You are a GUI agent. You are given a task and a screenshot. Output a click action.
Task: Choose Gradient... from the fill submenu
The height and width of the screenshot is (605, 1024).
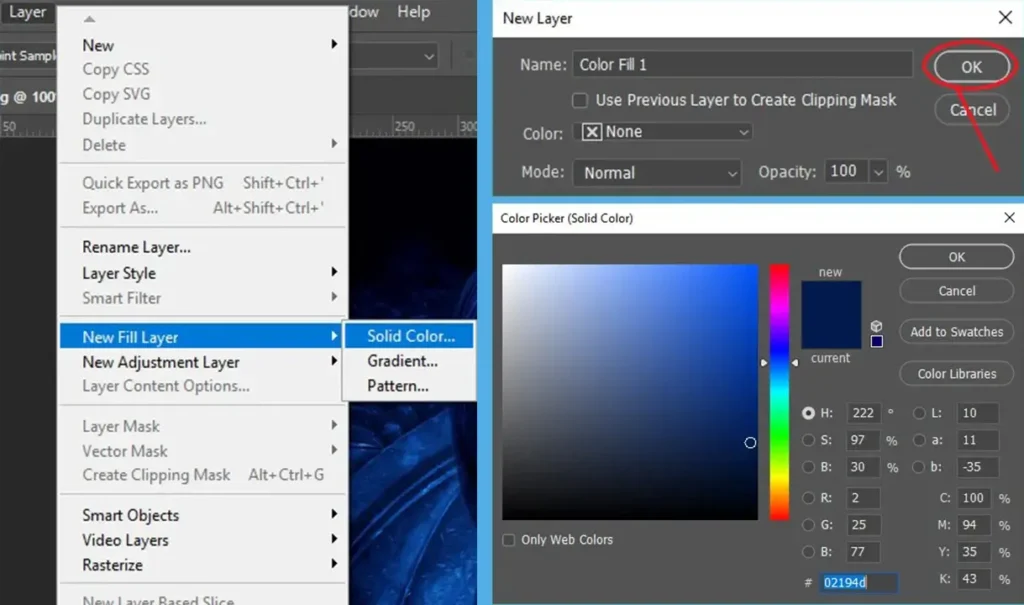pos(409,361)
